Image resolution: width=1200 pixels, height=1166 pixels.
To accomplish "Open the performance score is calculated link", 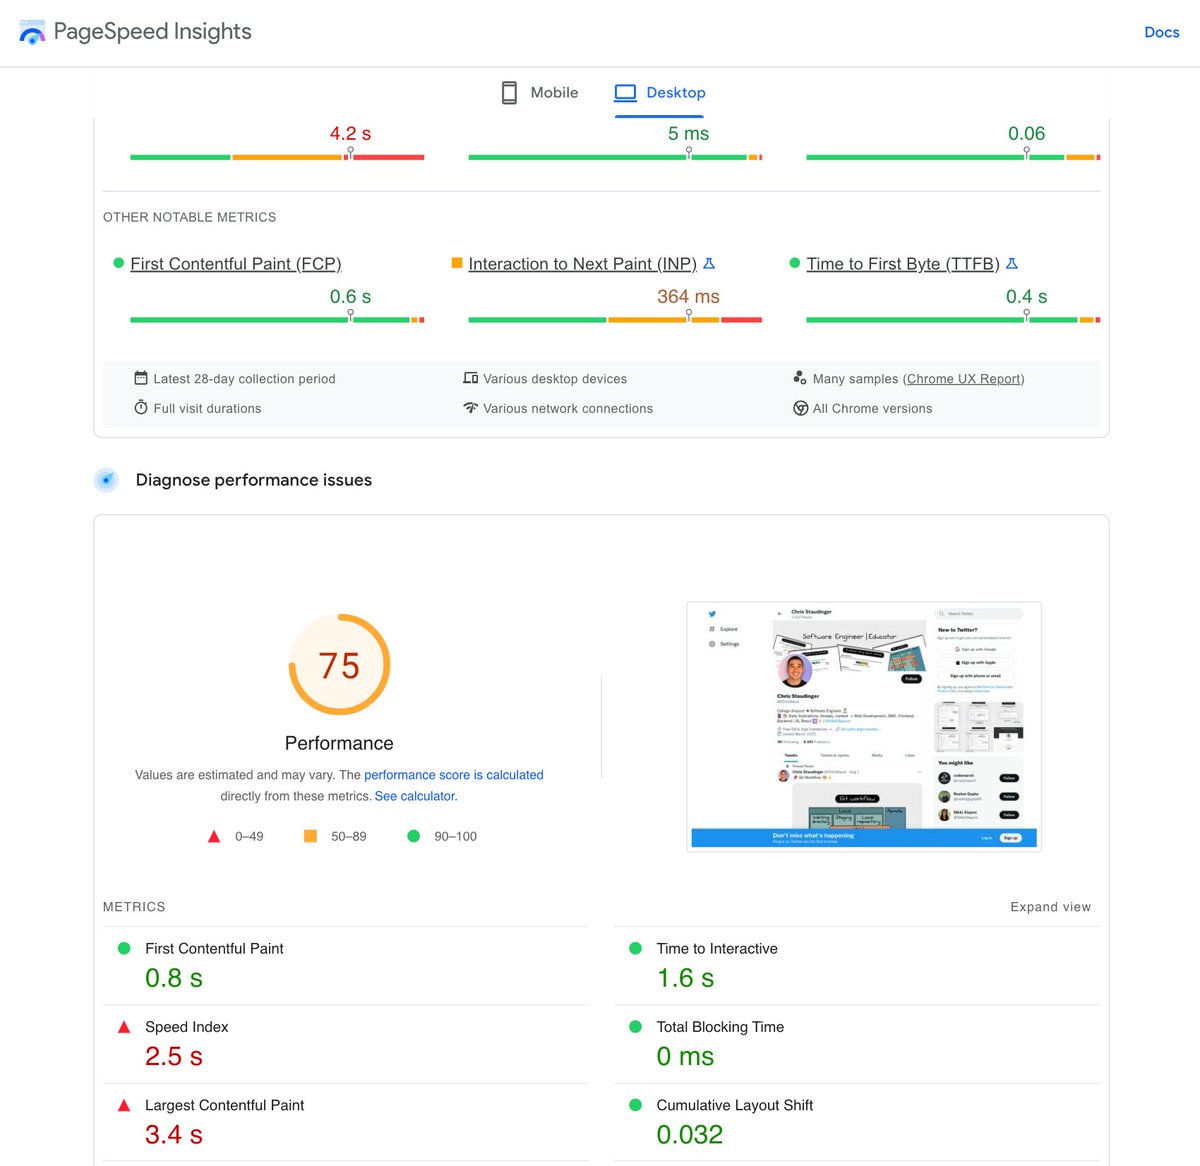I will pos(454,775).
